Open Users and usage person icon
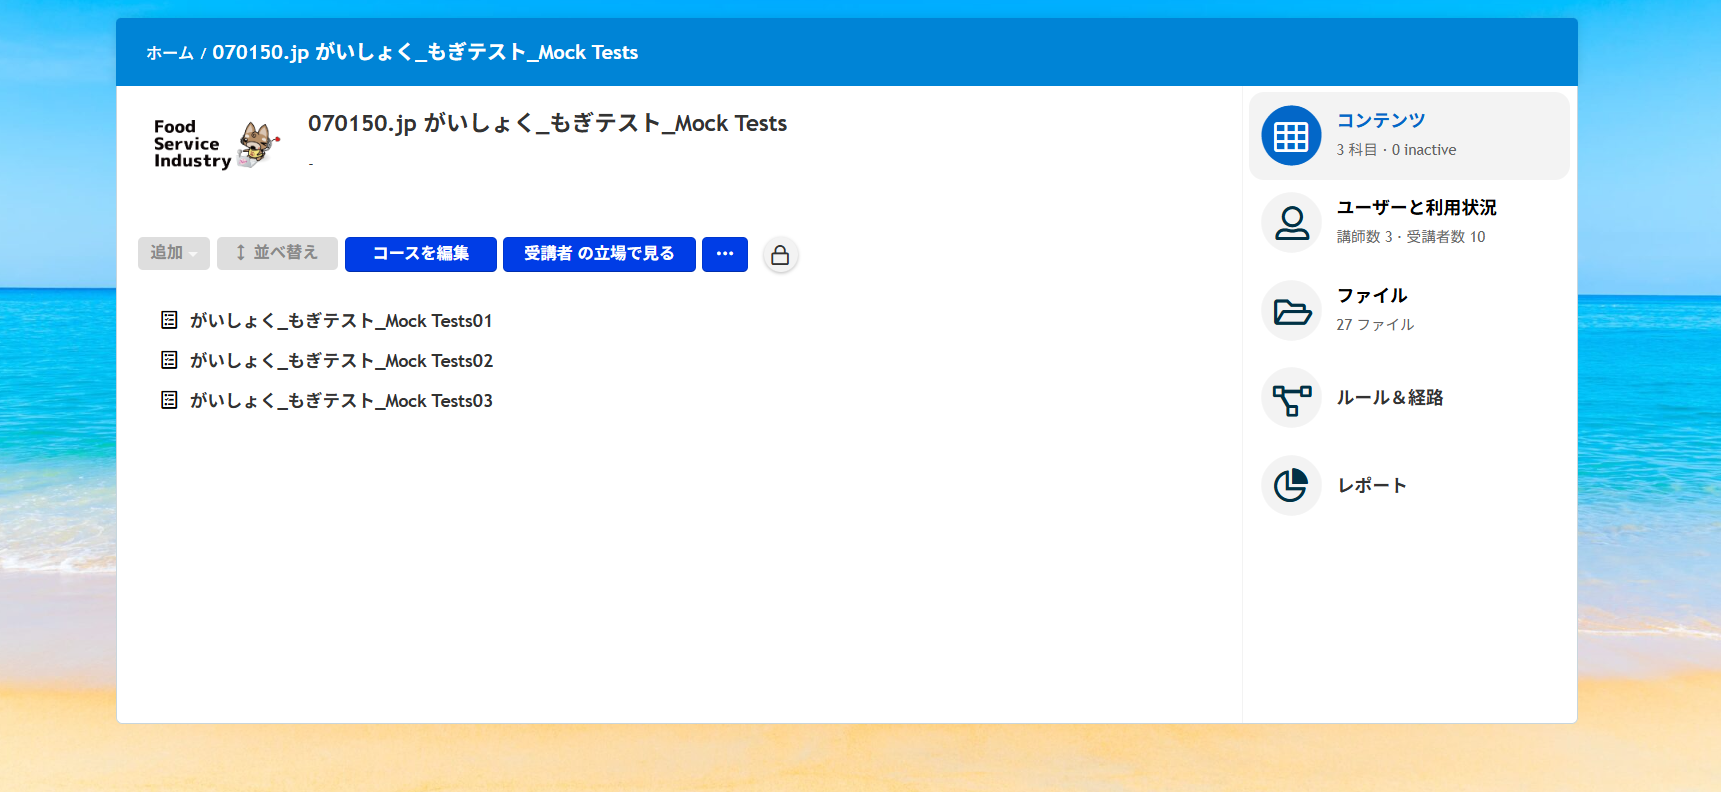Viewport: 1721px width, 792px height. pyautogui.click(x=1291, y=223)
